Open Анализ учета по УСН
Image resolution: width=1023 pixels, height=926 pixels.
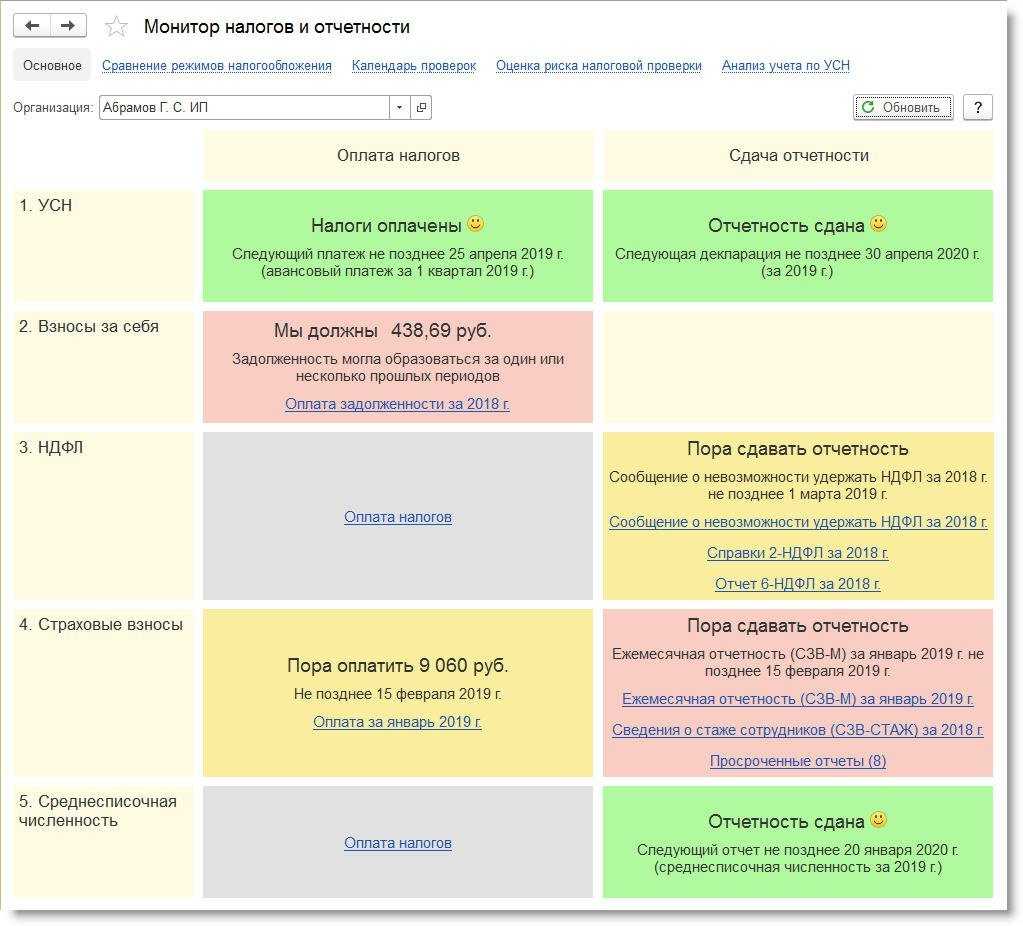[x=786, y=66]
